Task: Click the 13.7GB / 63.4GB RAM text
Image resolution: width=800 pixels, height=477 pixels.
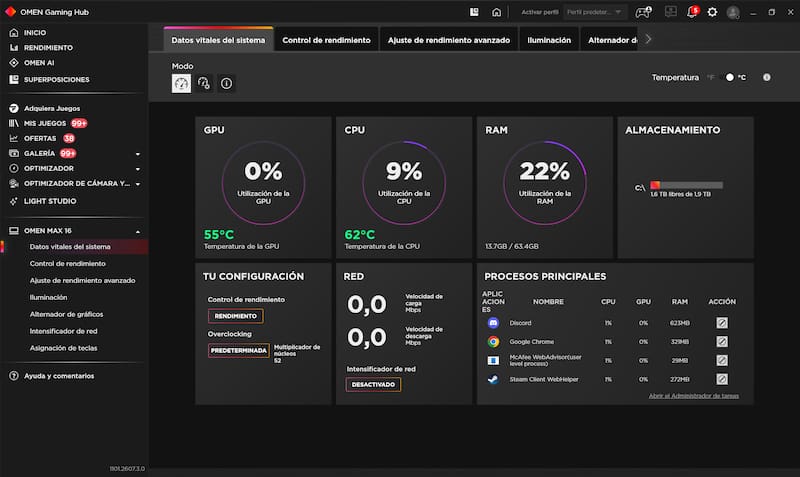Action: [x=512, y=246]
